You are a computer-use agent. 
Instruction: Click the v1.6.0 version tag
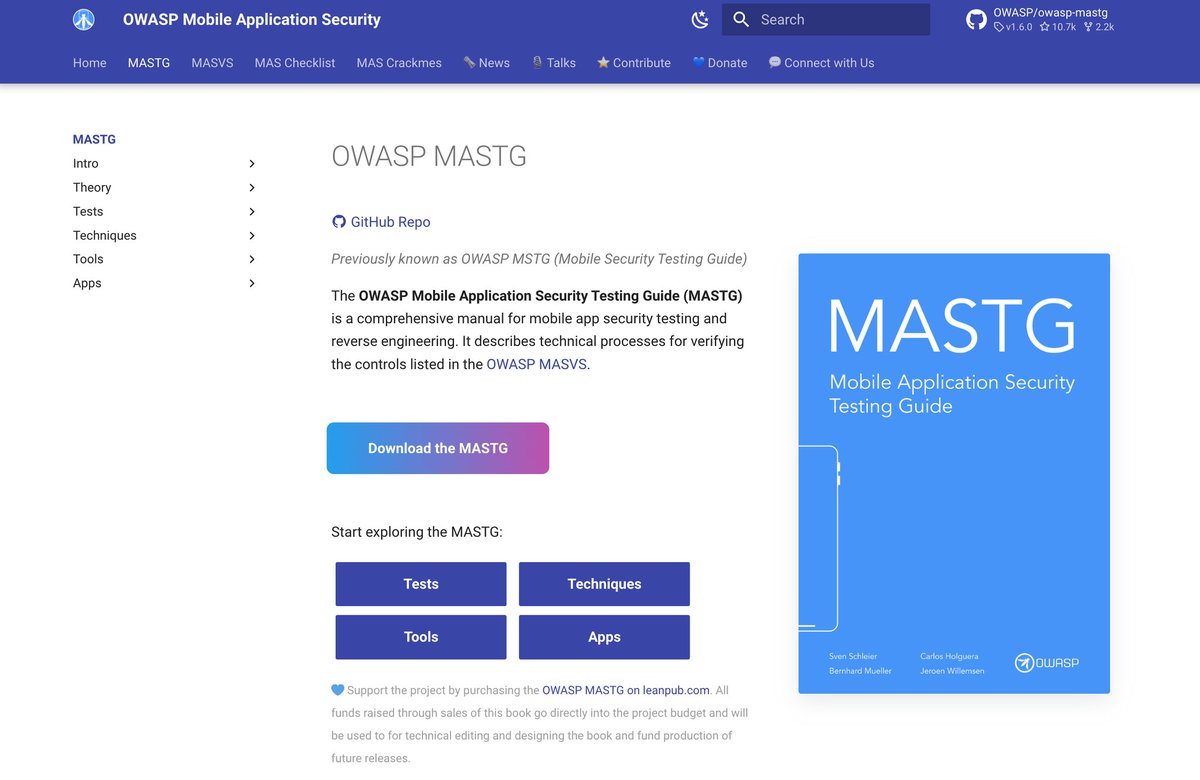[x=1013, y=27]
